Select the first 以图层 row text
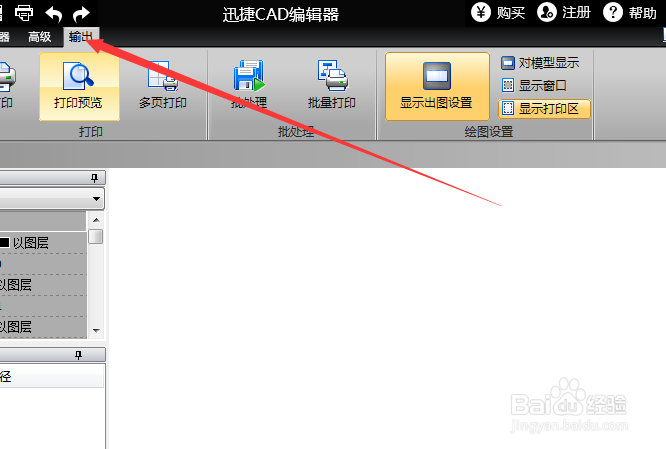The height and width of the screenshot is (449, 666). pyautogui.click(x=31, y=243)
